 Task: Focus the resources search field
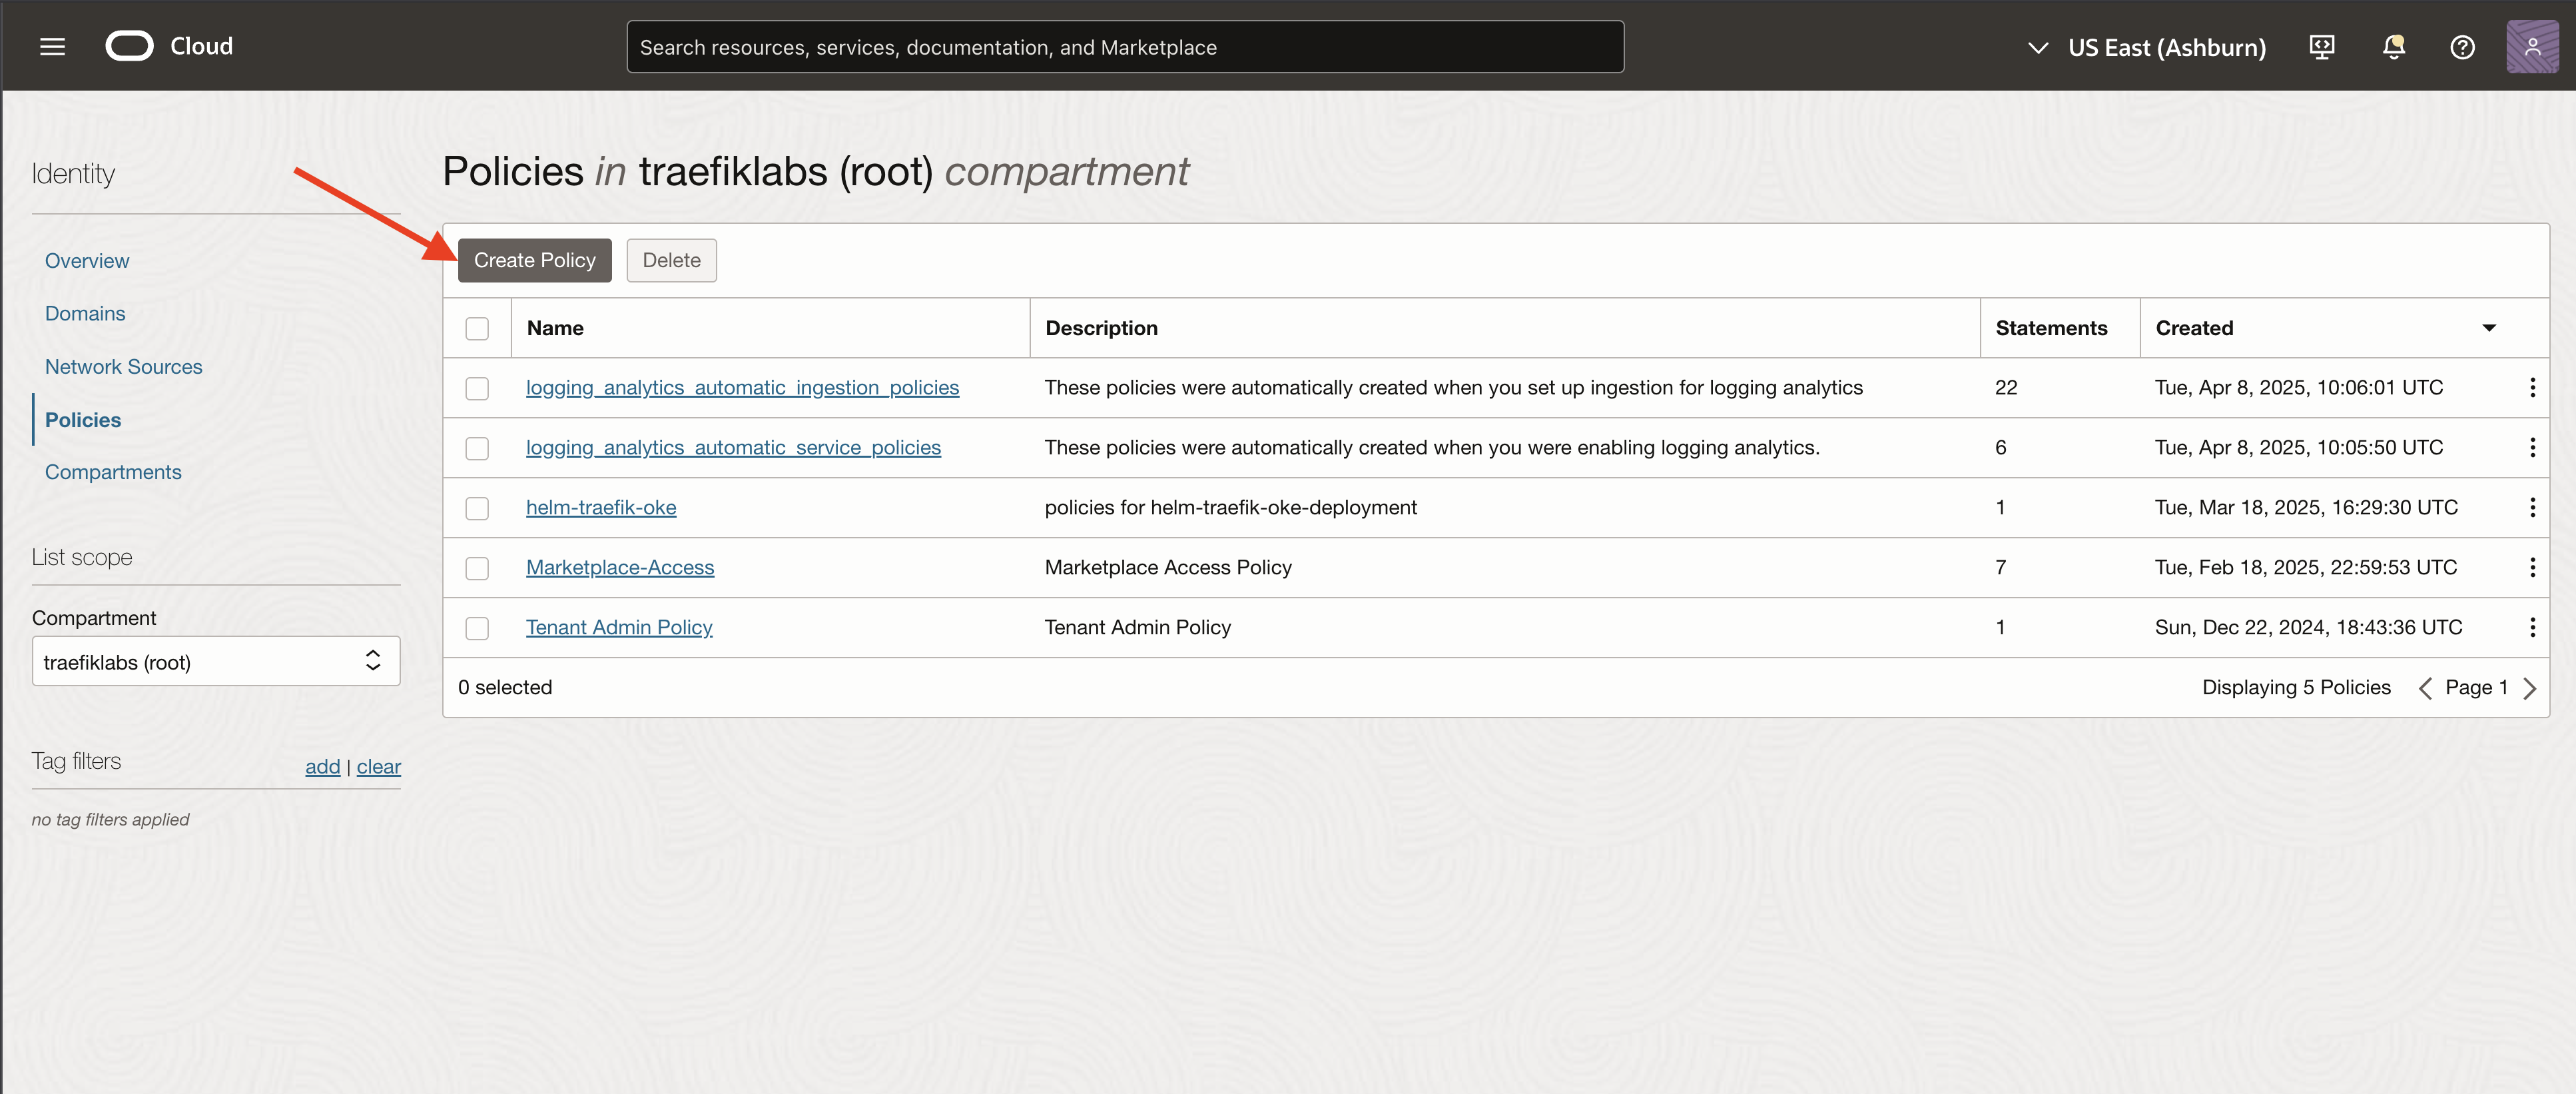pos(1124,47)
